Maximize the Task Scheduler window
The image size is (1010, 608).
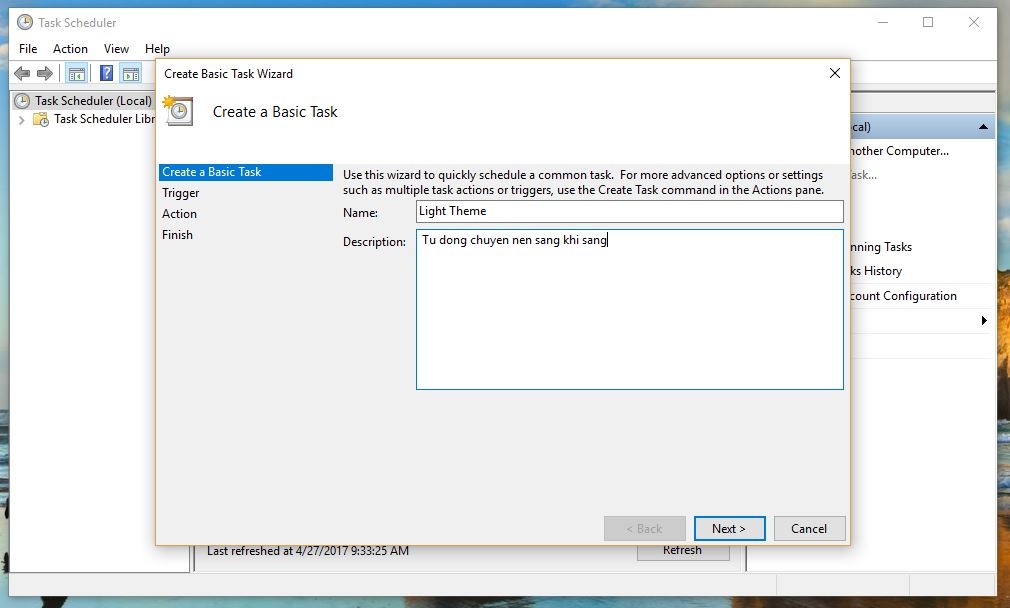click(x=928, y=23)
